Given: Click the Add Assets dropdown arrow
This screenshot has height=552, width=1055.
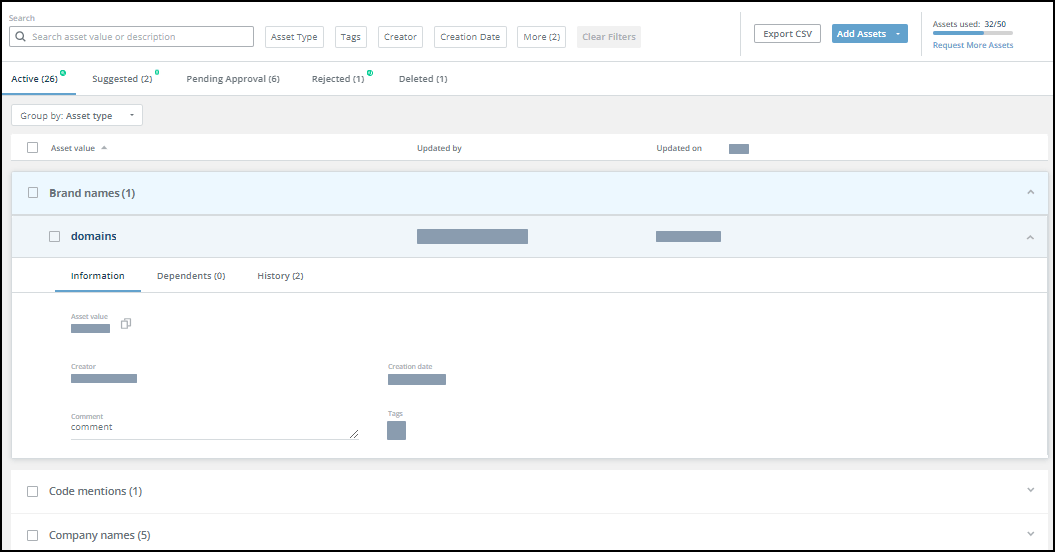Looking at the screenshot, I should (898, 34).
